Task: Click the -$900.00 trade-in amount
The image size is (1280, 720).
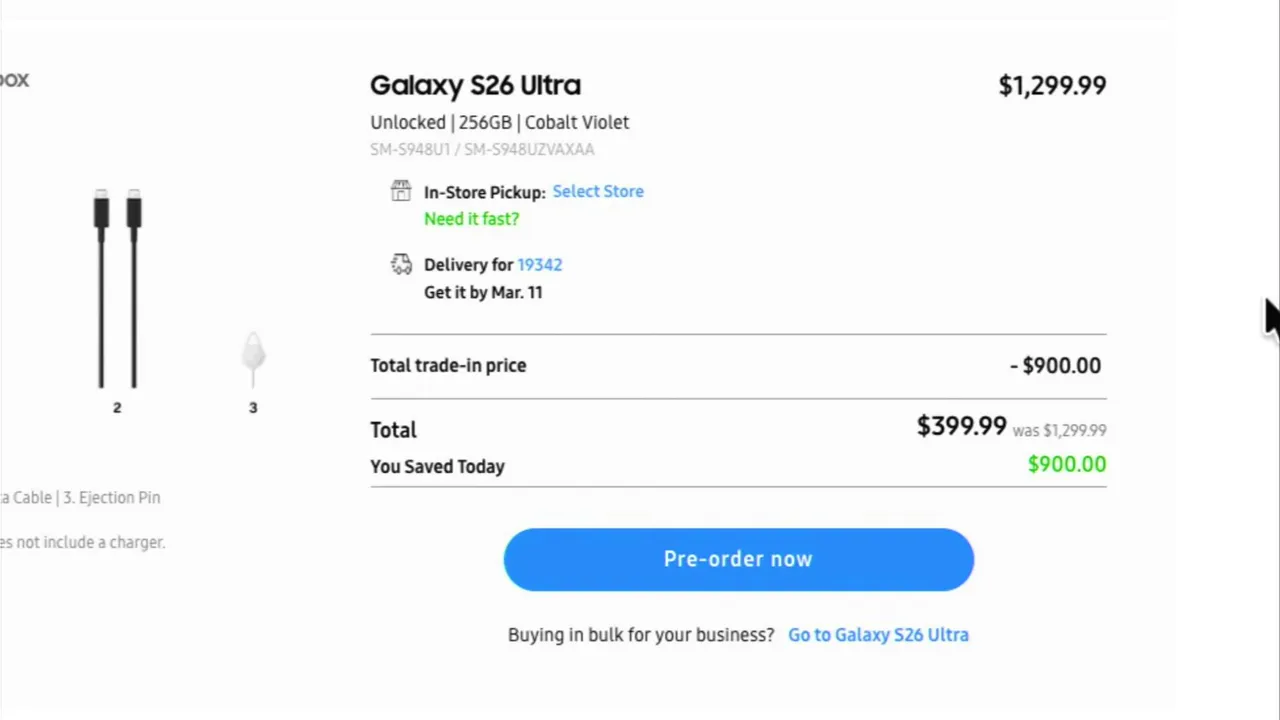Action: (x=1055, y=366)
